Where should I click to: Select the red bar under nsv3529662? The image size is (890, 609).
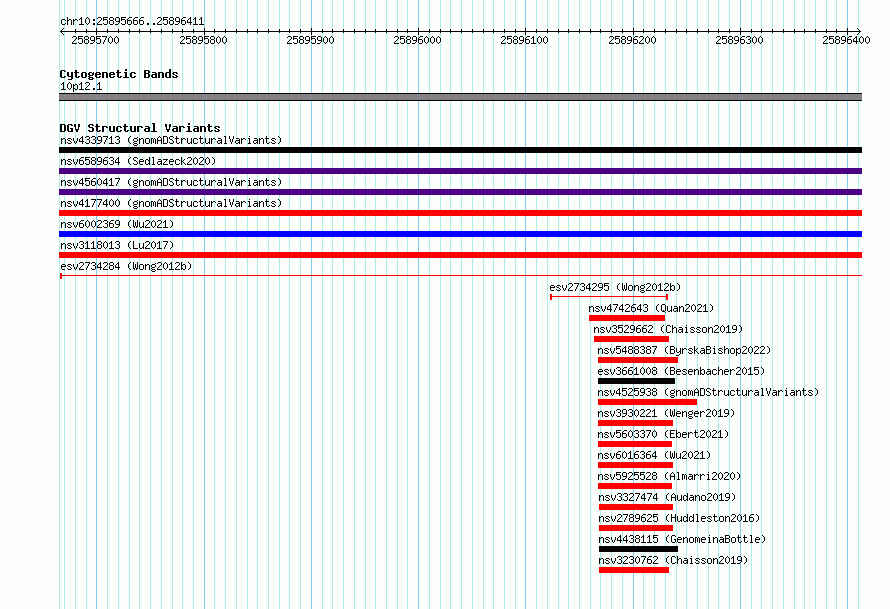tap(631, 339)
